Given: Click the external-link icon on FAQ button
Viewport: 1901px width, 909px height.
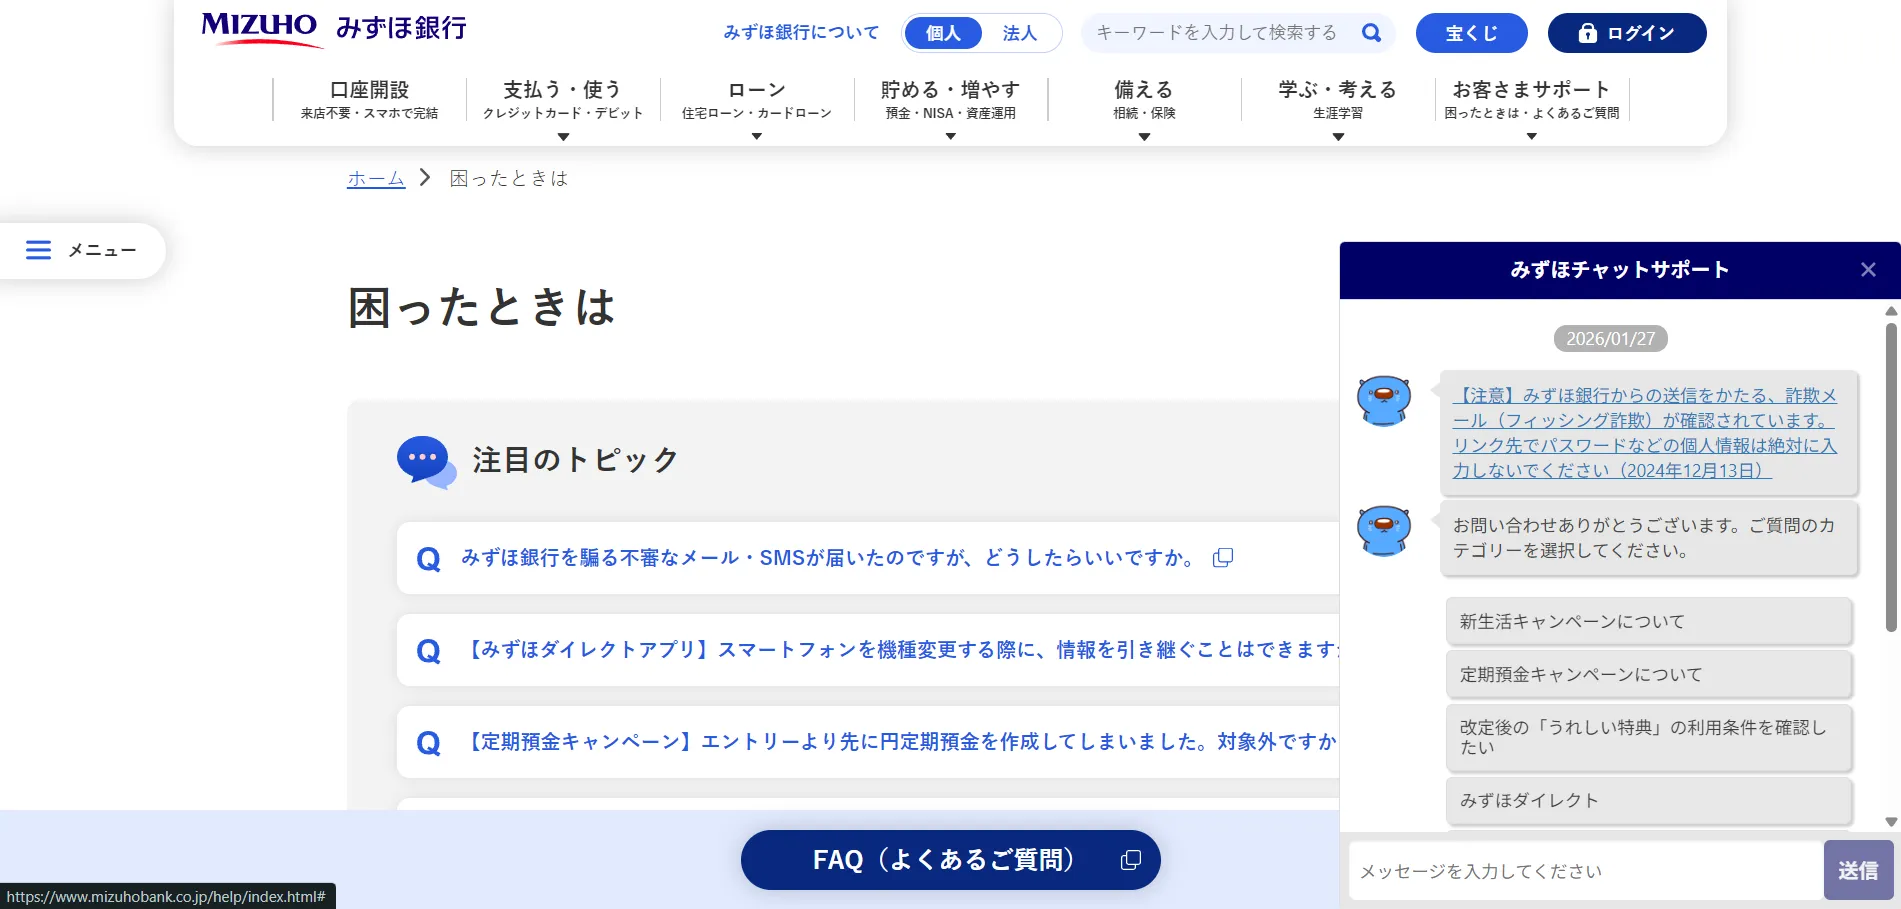Looking at the screenshot, I should tap(1130, 860).
